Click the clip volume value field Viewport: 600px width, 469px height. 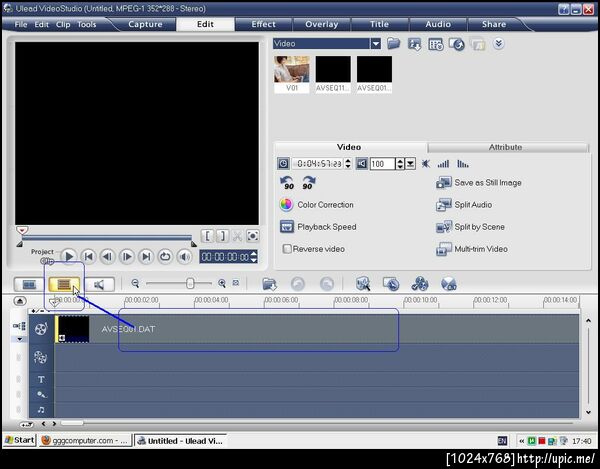[x=382, y=164]
